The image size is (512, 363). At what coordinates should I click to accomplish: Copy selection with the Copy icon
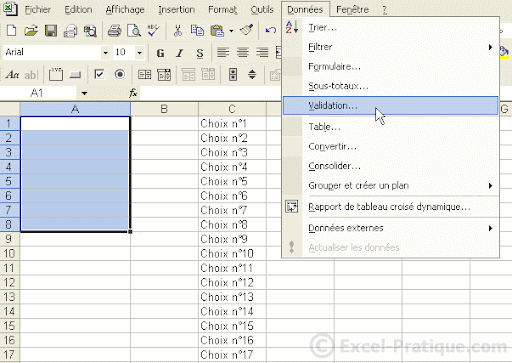(x=197, y=31)
